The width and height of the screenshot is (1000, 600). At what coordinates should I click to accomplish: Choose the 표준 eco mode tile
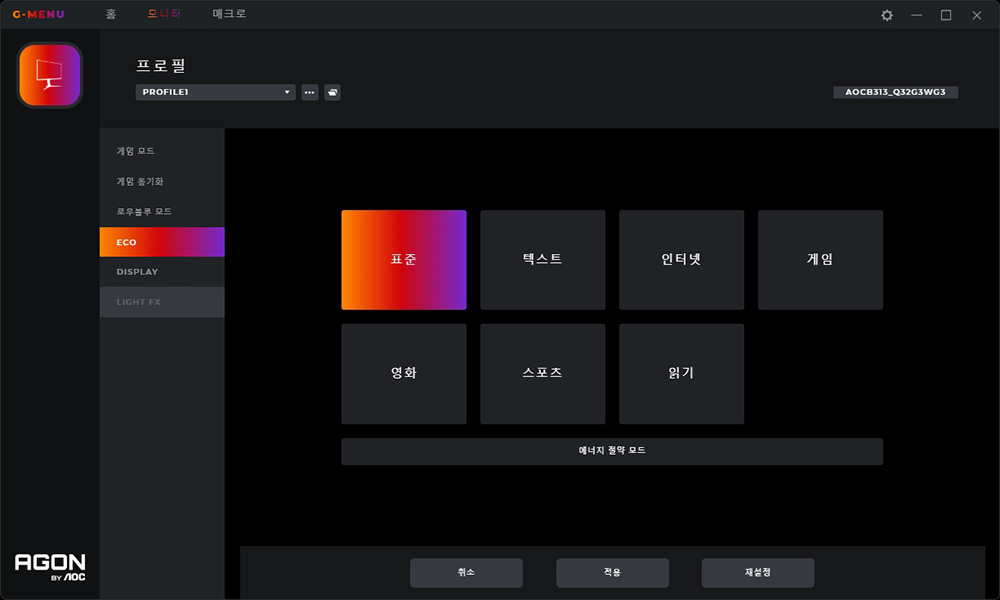click(404, 260)
